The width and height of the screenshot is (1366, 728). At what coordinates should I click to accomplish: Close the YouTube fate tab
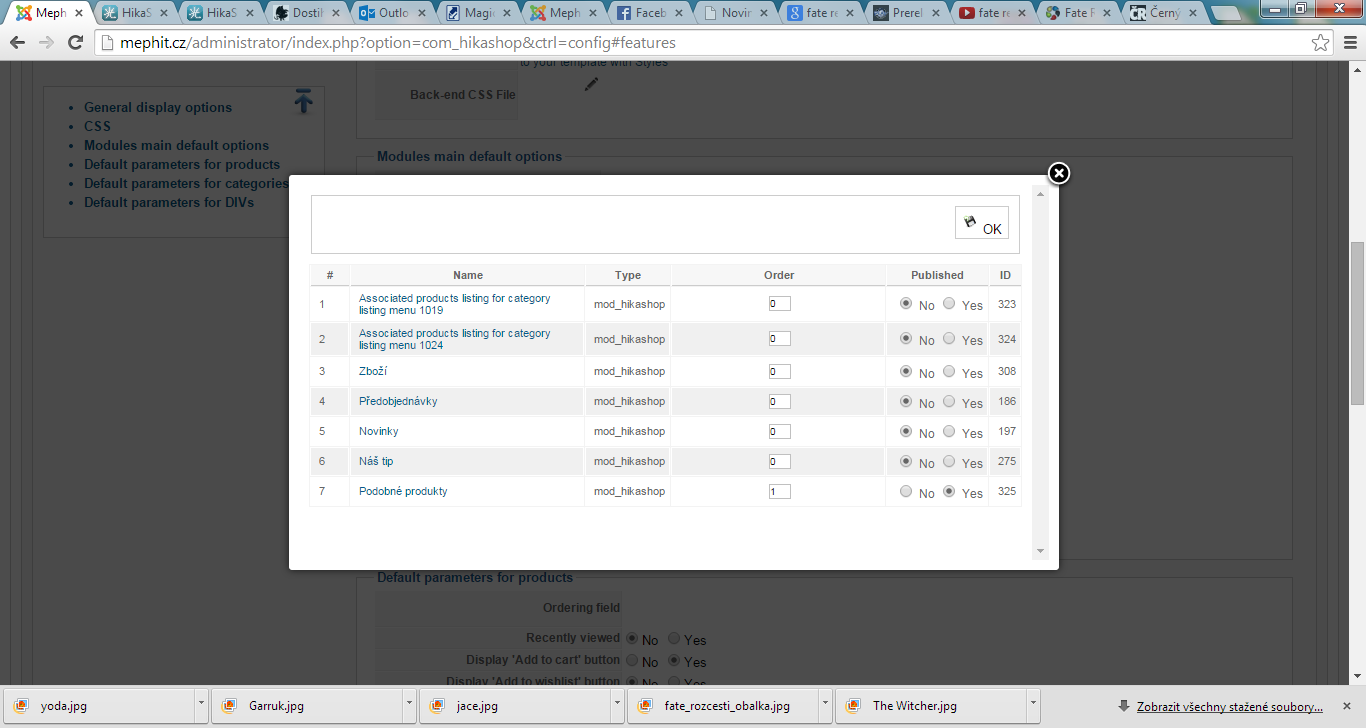(x=1023, y=14)
